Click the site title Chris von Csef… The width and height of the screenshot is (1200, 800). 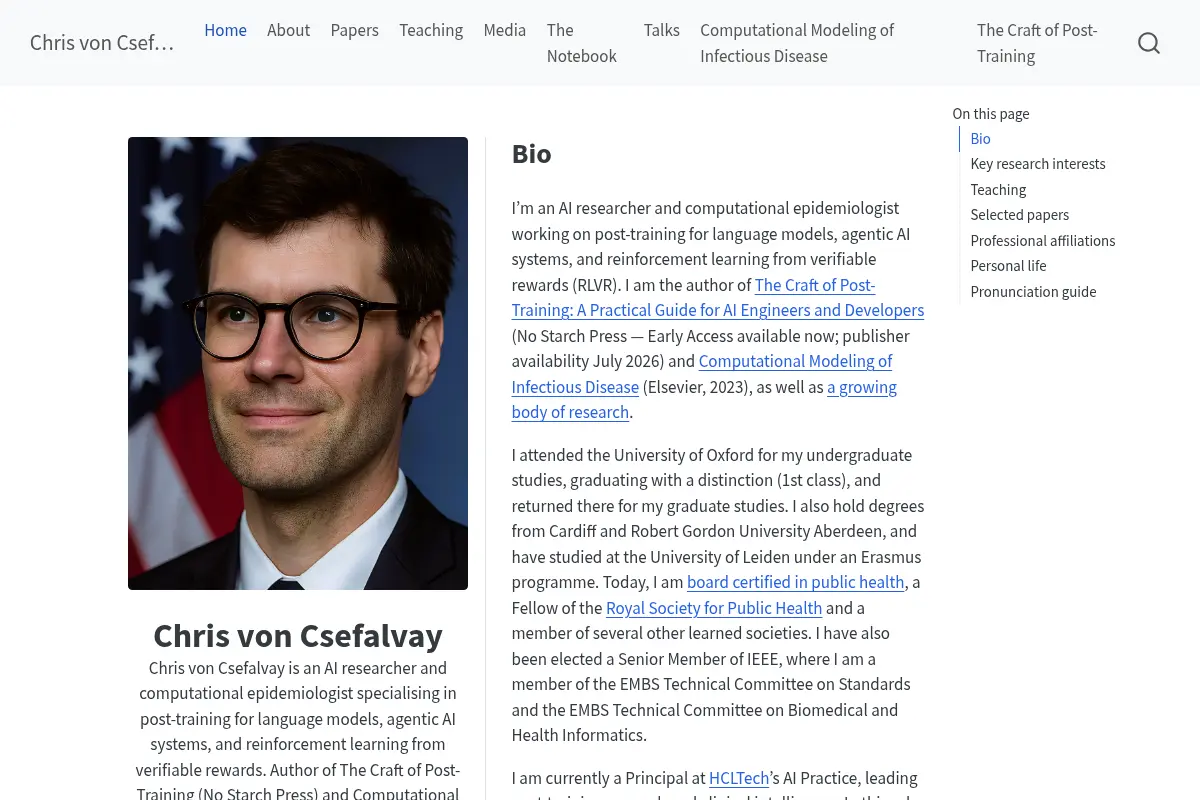(x=102, y=43)
